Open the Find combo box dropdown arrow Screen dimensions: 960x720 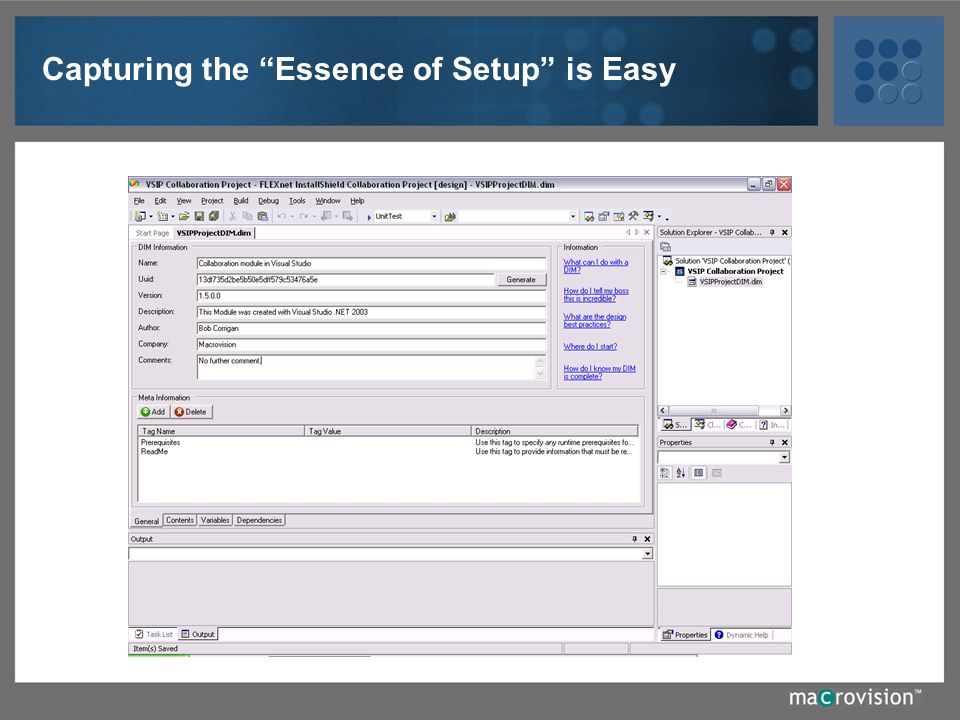[573, 217]
